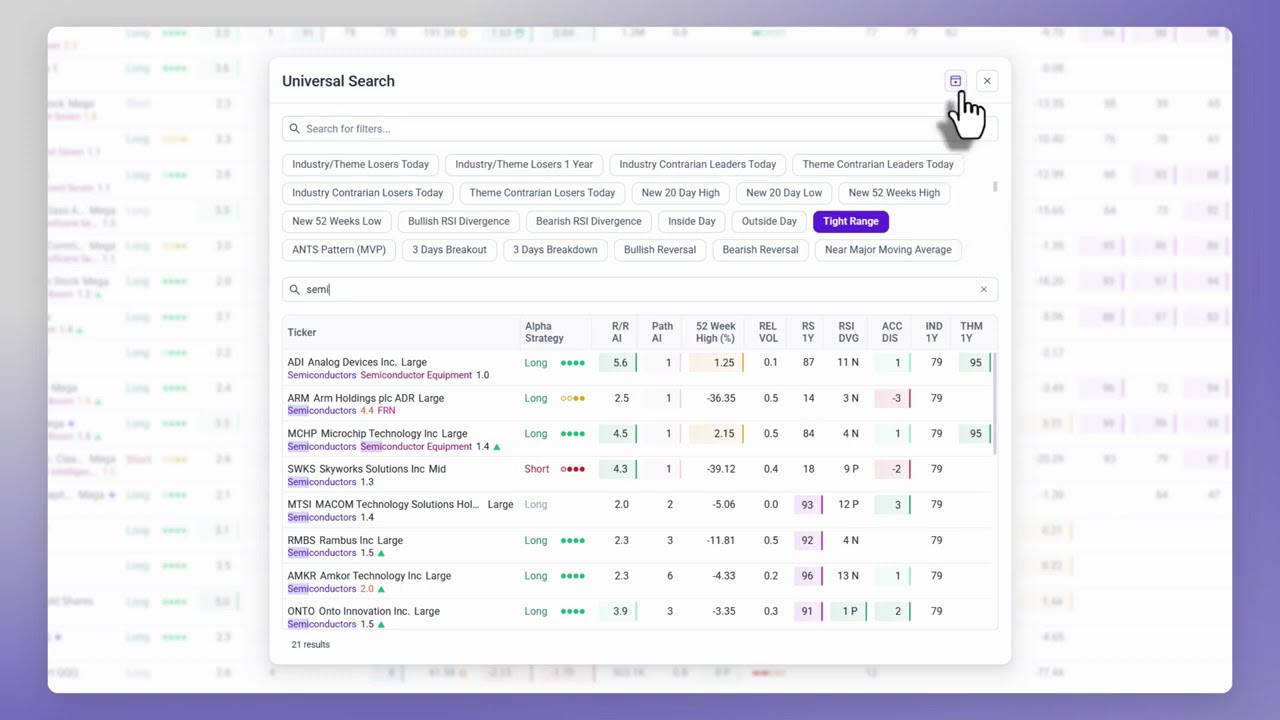This screenshot has height=720, width=1280.
Task: Apply the Inside Day filter
Action: click(x=691, y=221)
